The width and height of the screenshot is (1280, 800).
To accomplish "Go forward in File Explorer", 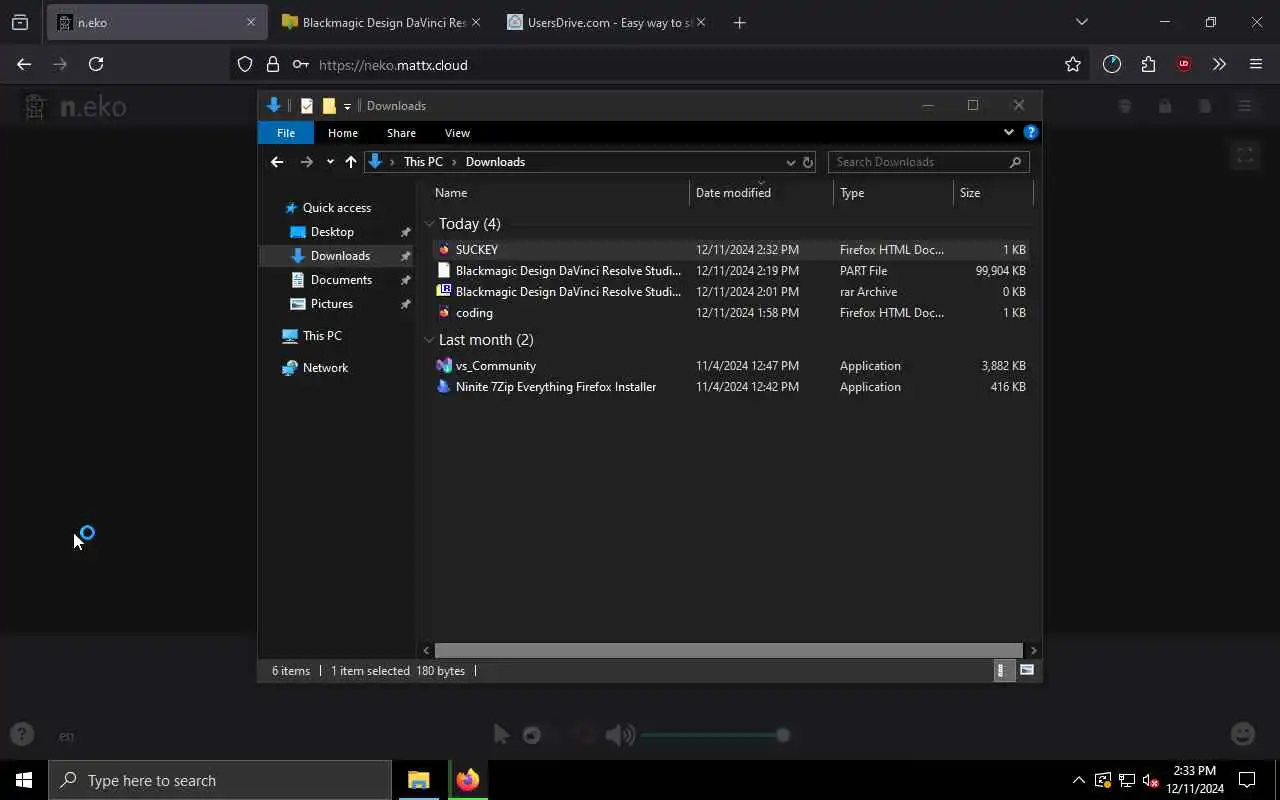I will pyautogui.click(x=307, y=162).
